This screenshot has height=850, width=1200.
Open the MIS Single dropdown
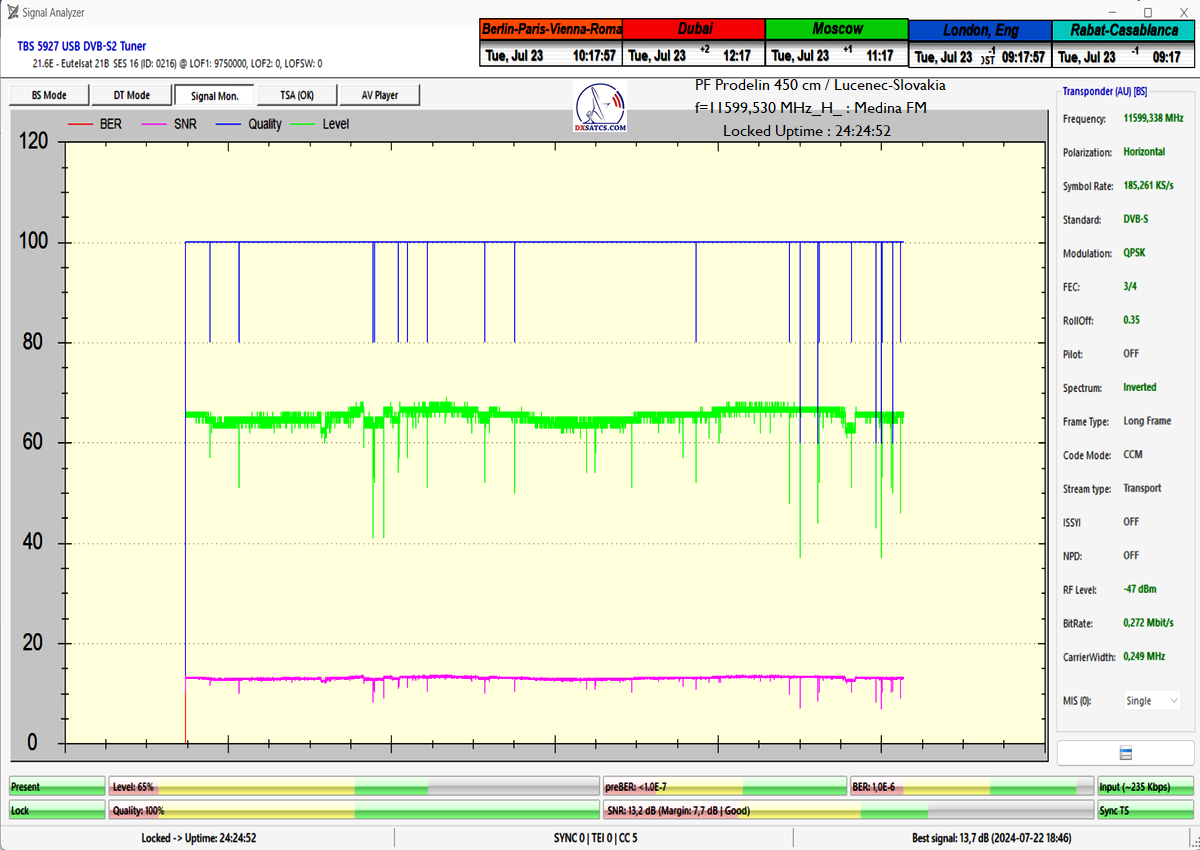point(1151,701)
